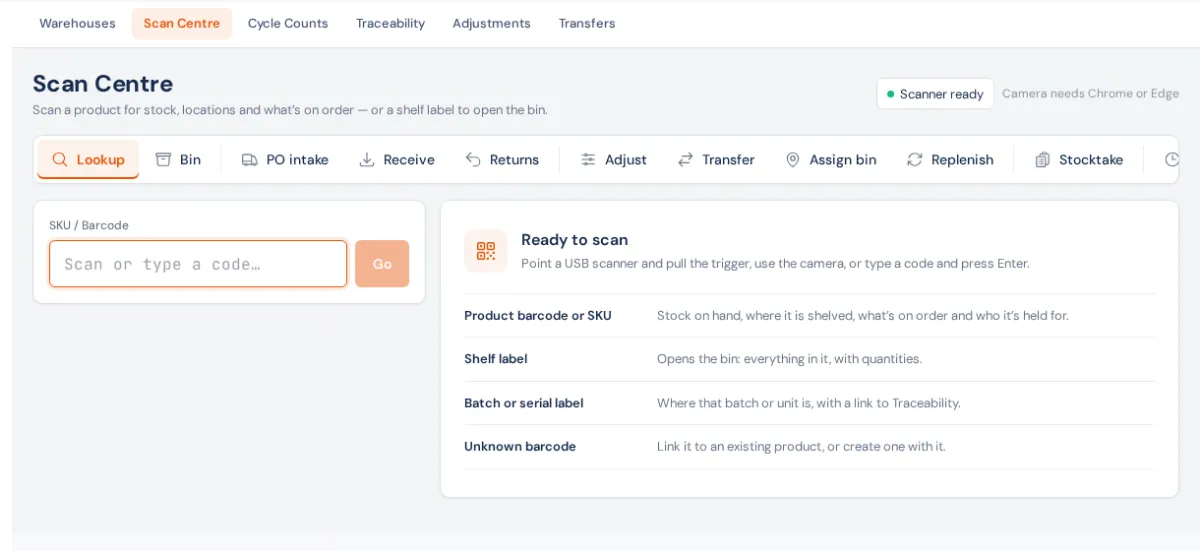The height and width of the screenshot is (551, 1200).
Task: Click the Unknown barcode row
Action: click(x=809, y=447)
